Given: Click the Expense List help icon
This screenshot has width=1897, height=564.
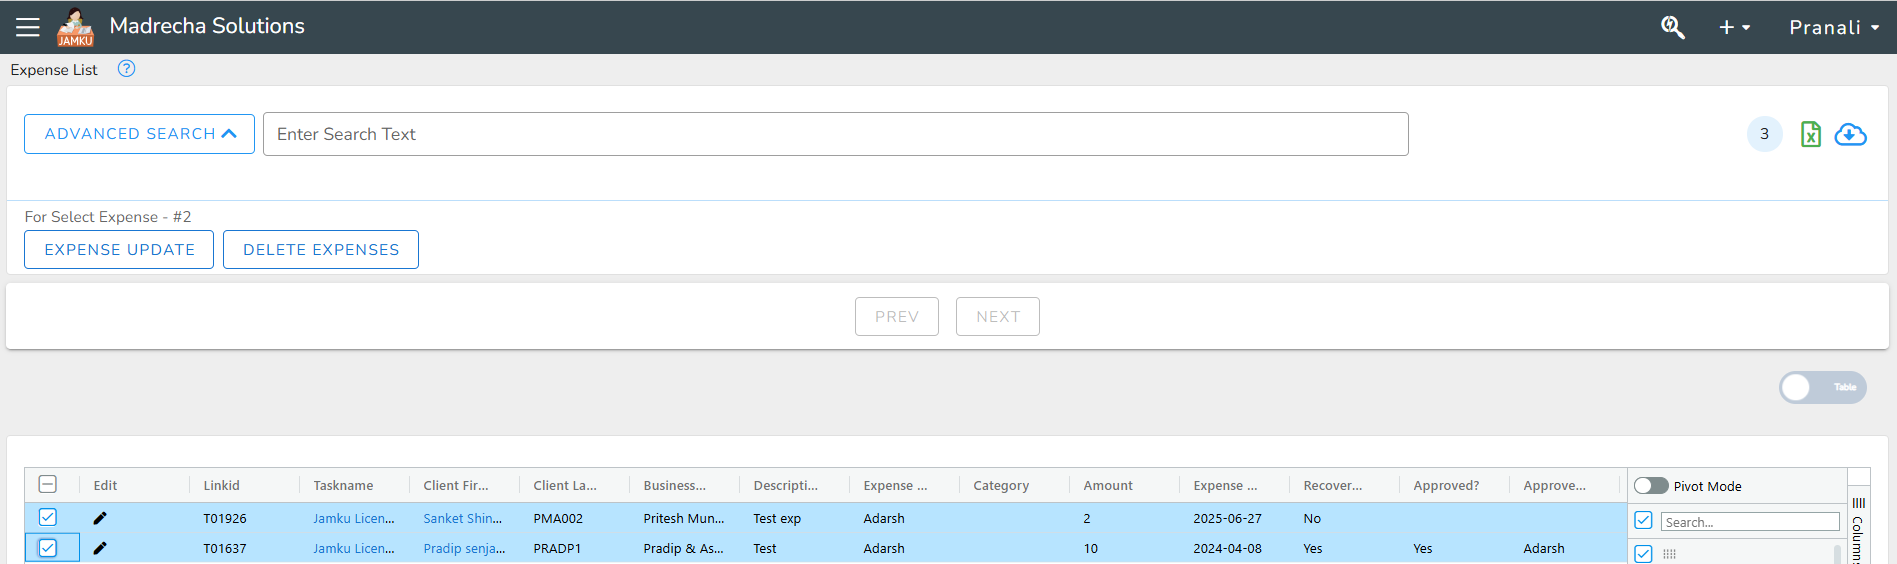Looking at the screenshot, I should [x=126, y=69].
